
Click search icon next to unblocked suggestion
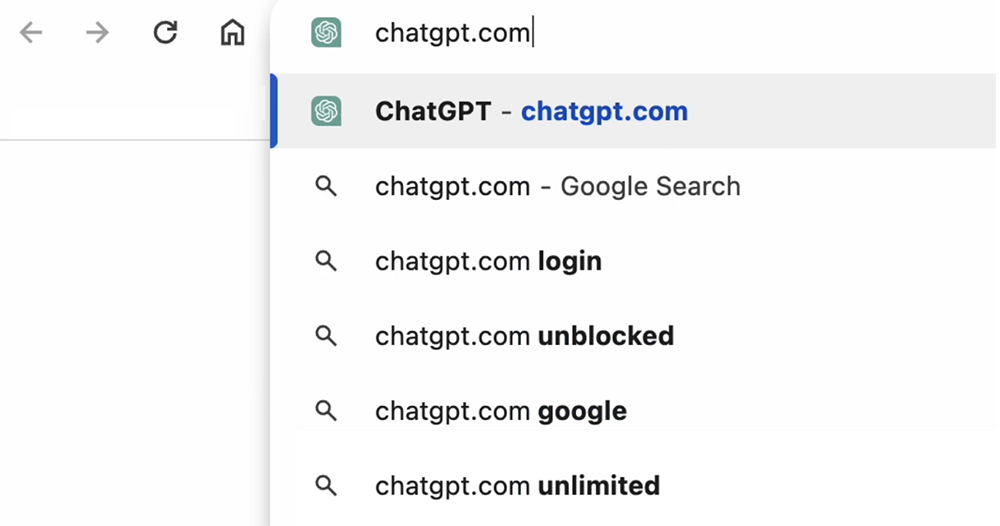click(326, 335)
